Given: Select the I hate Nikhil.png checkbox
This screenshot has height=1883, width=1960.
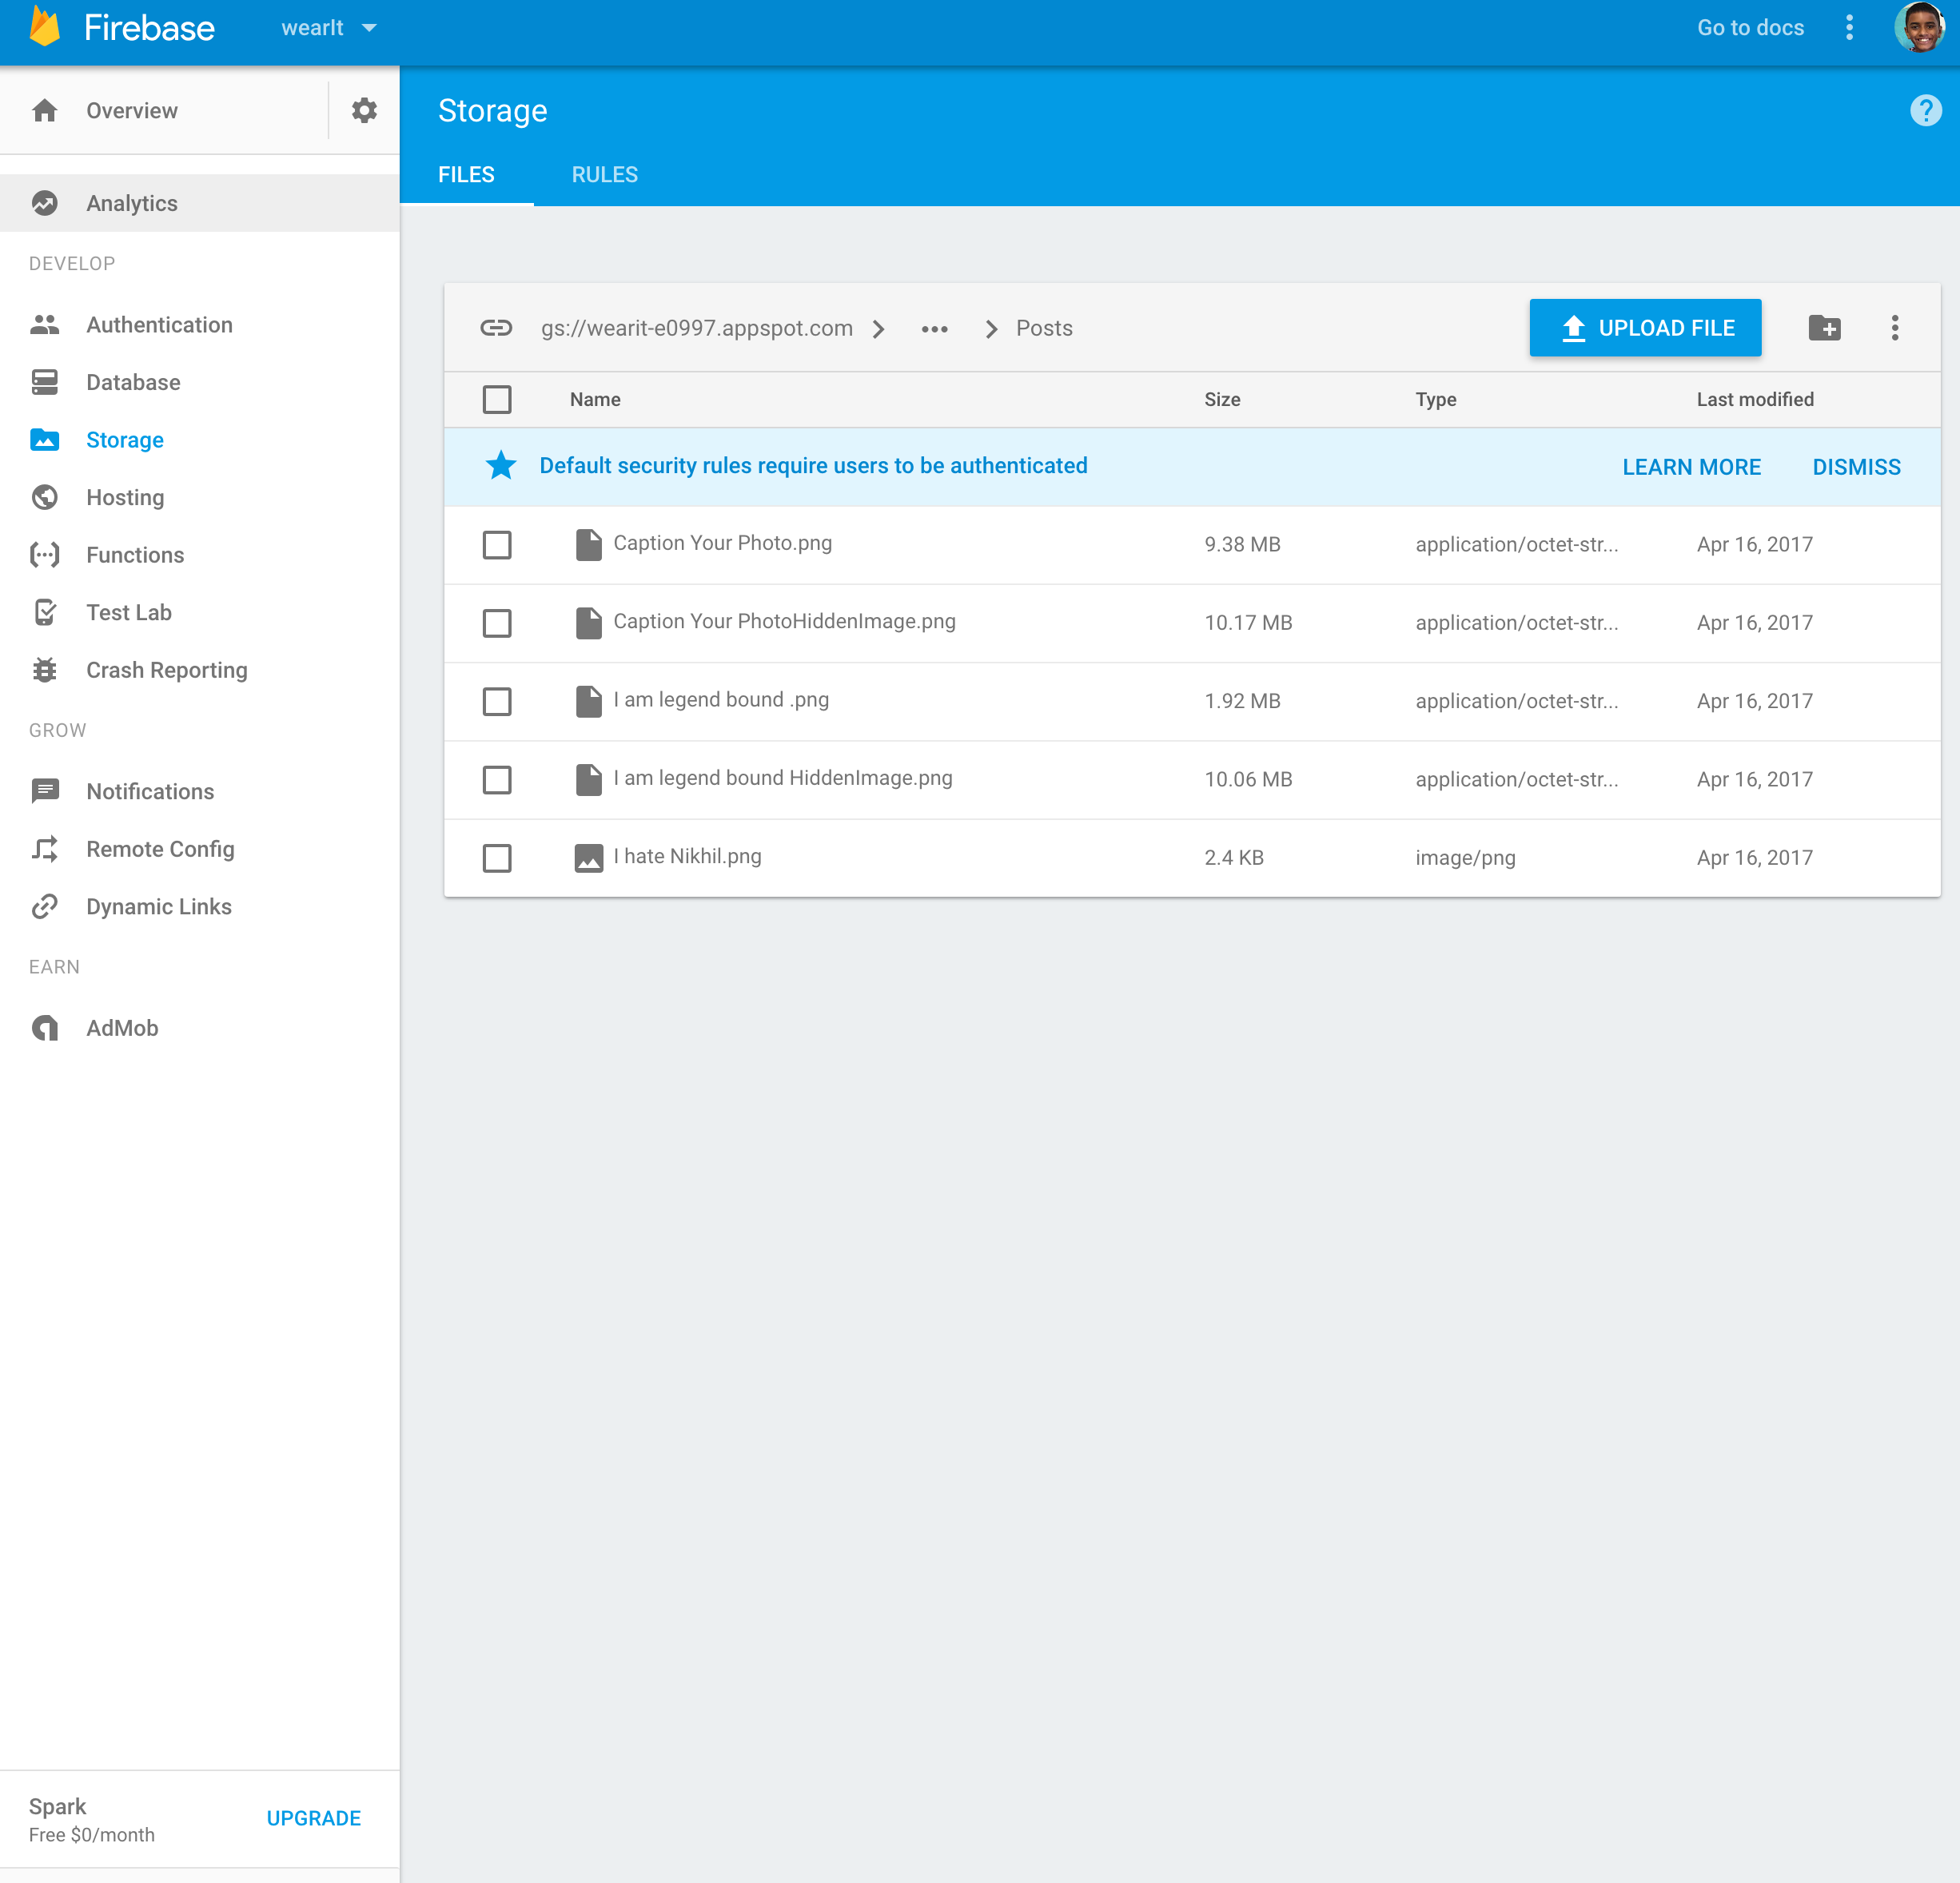Looking at the screenshot, I should click(x=497, y=857).
